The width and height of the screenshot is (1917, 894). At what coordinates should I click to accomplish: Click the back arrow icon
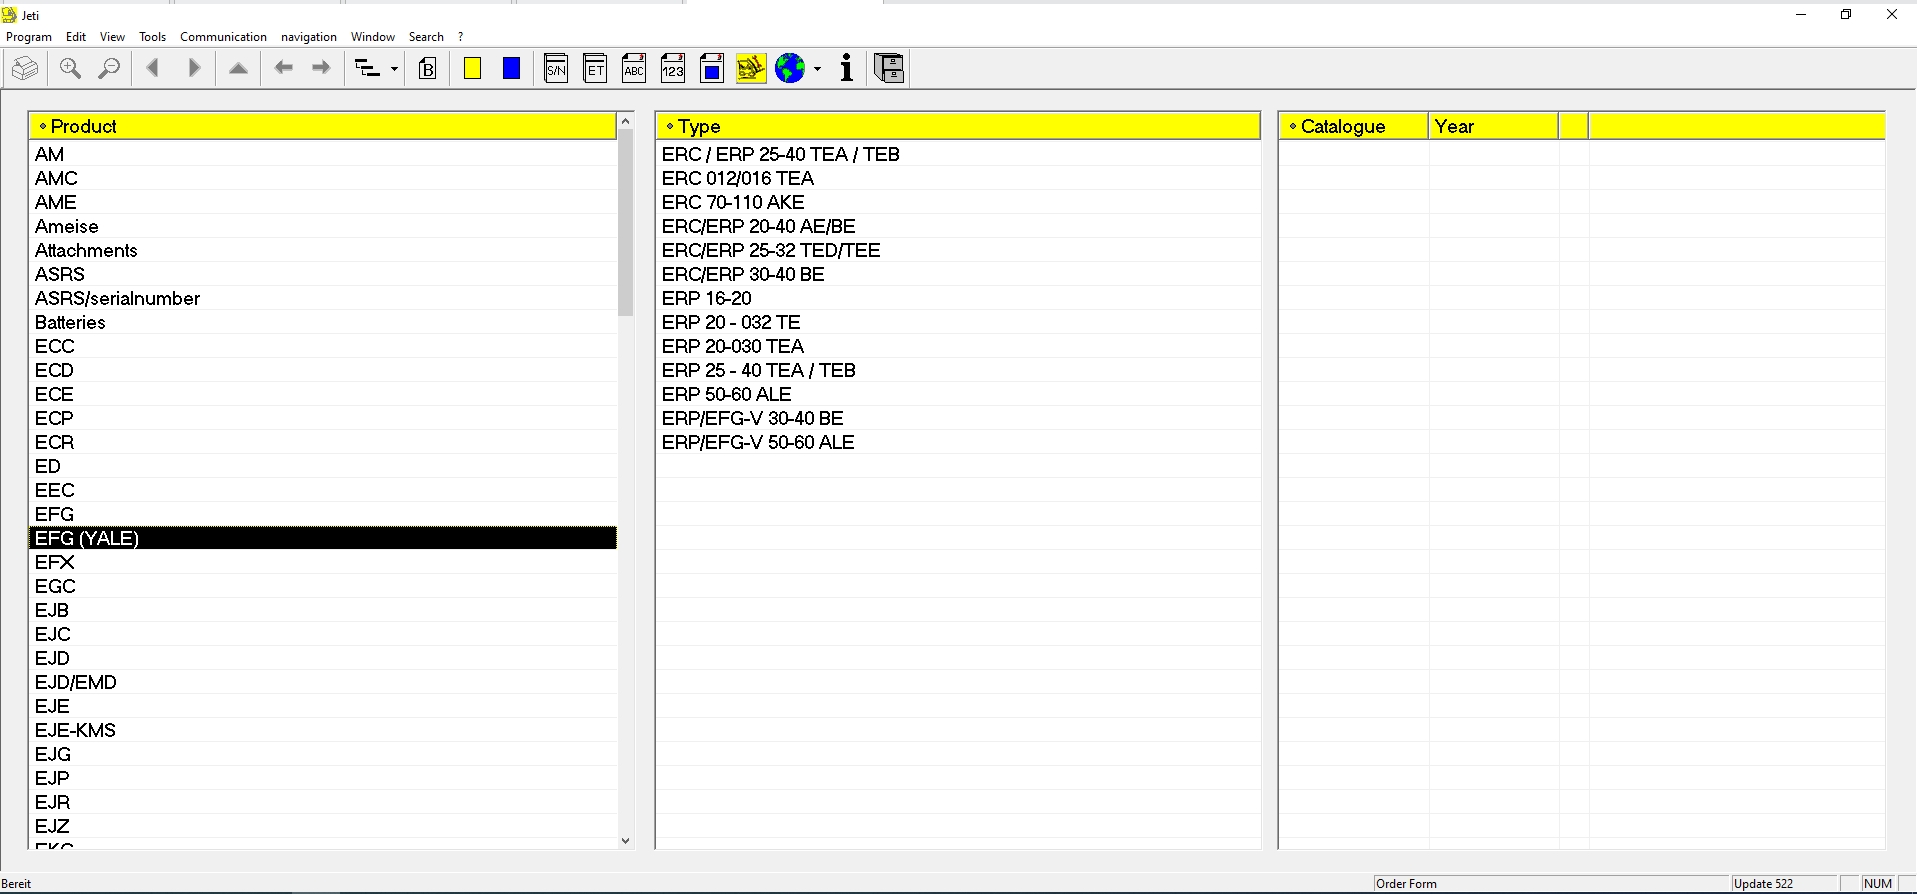click(284, 68)
